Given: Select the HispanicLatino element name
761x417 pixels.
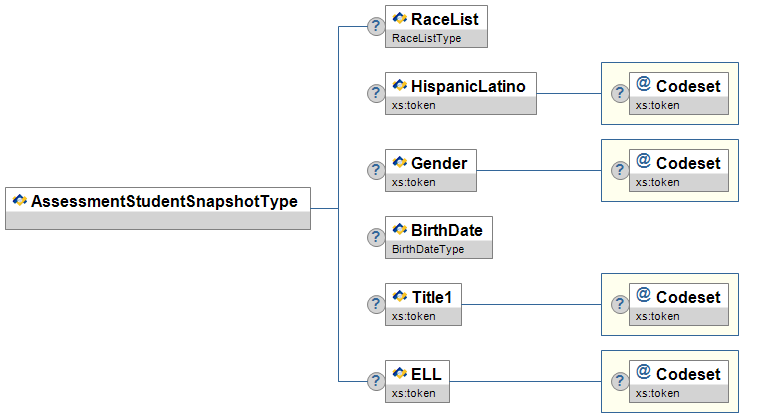Looking at the screenshot, I should pos(468,86).
